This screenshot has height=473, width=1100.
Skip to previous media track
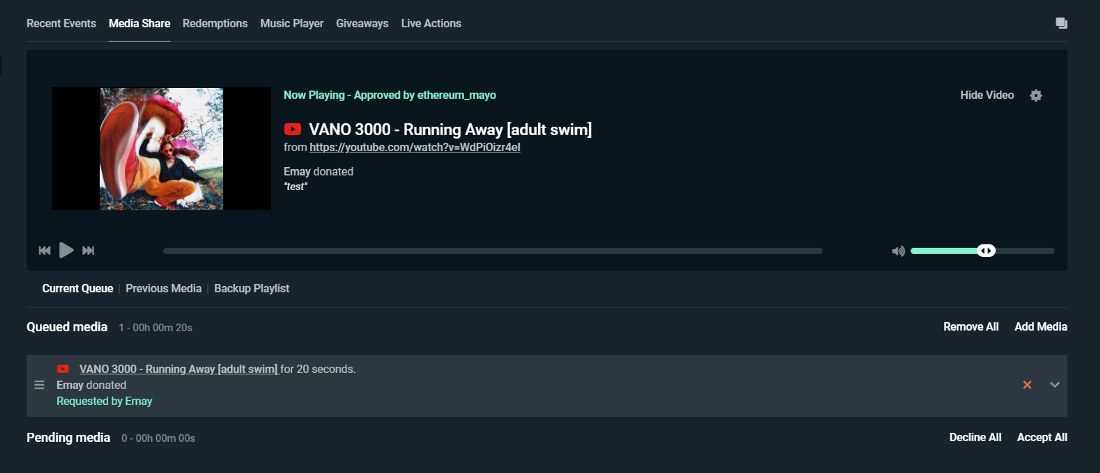44,251
